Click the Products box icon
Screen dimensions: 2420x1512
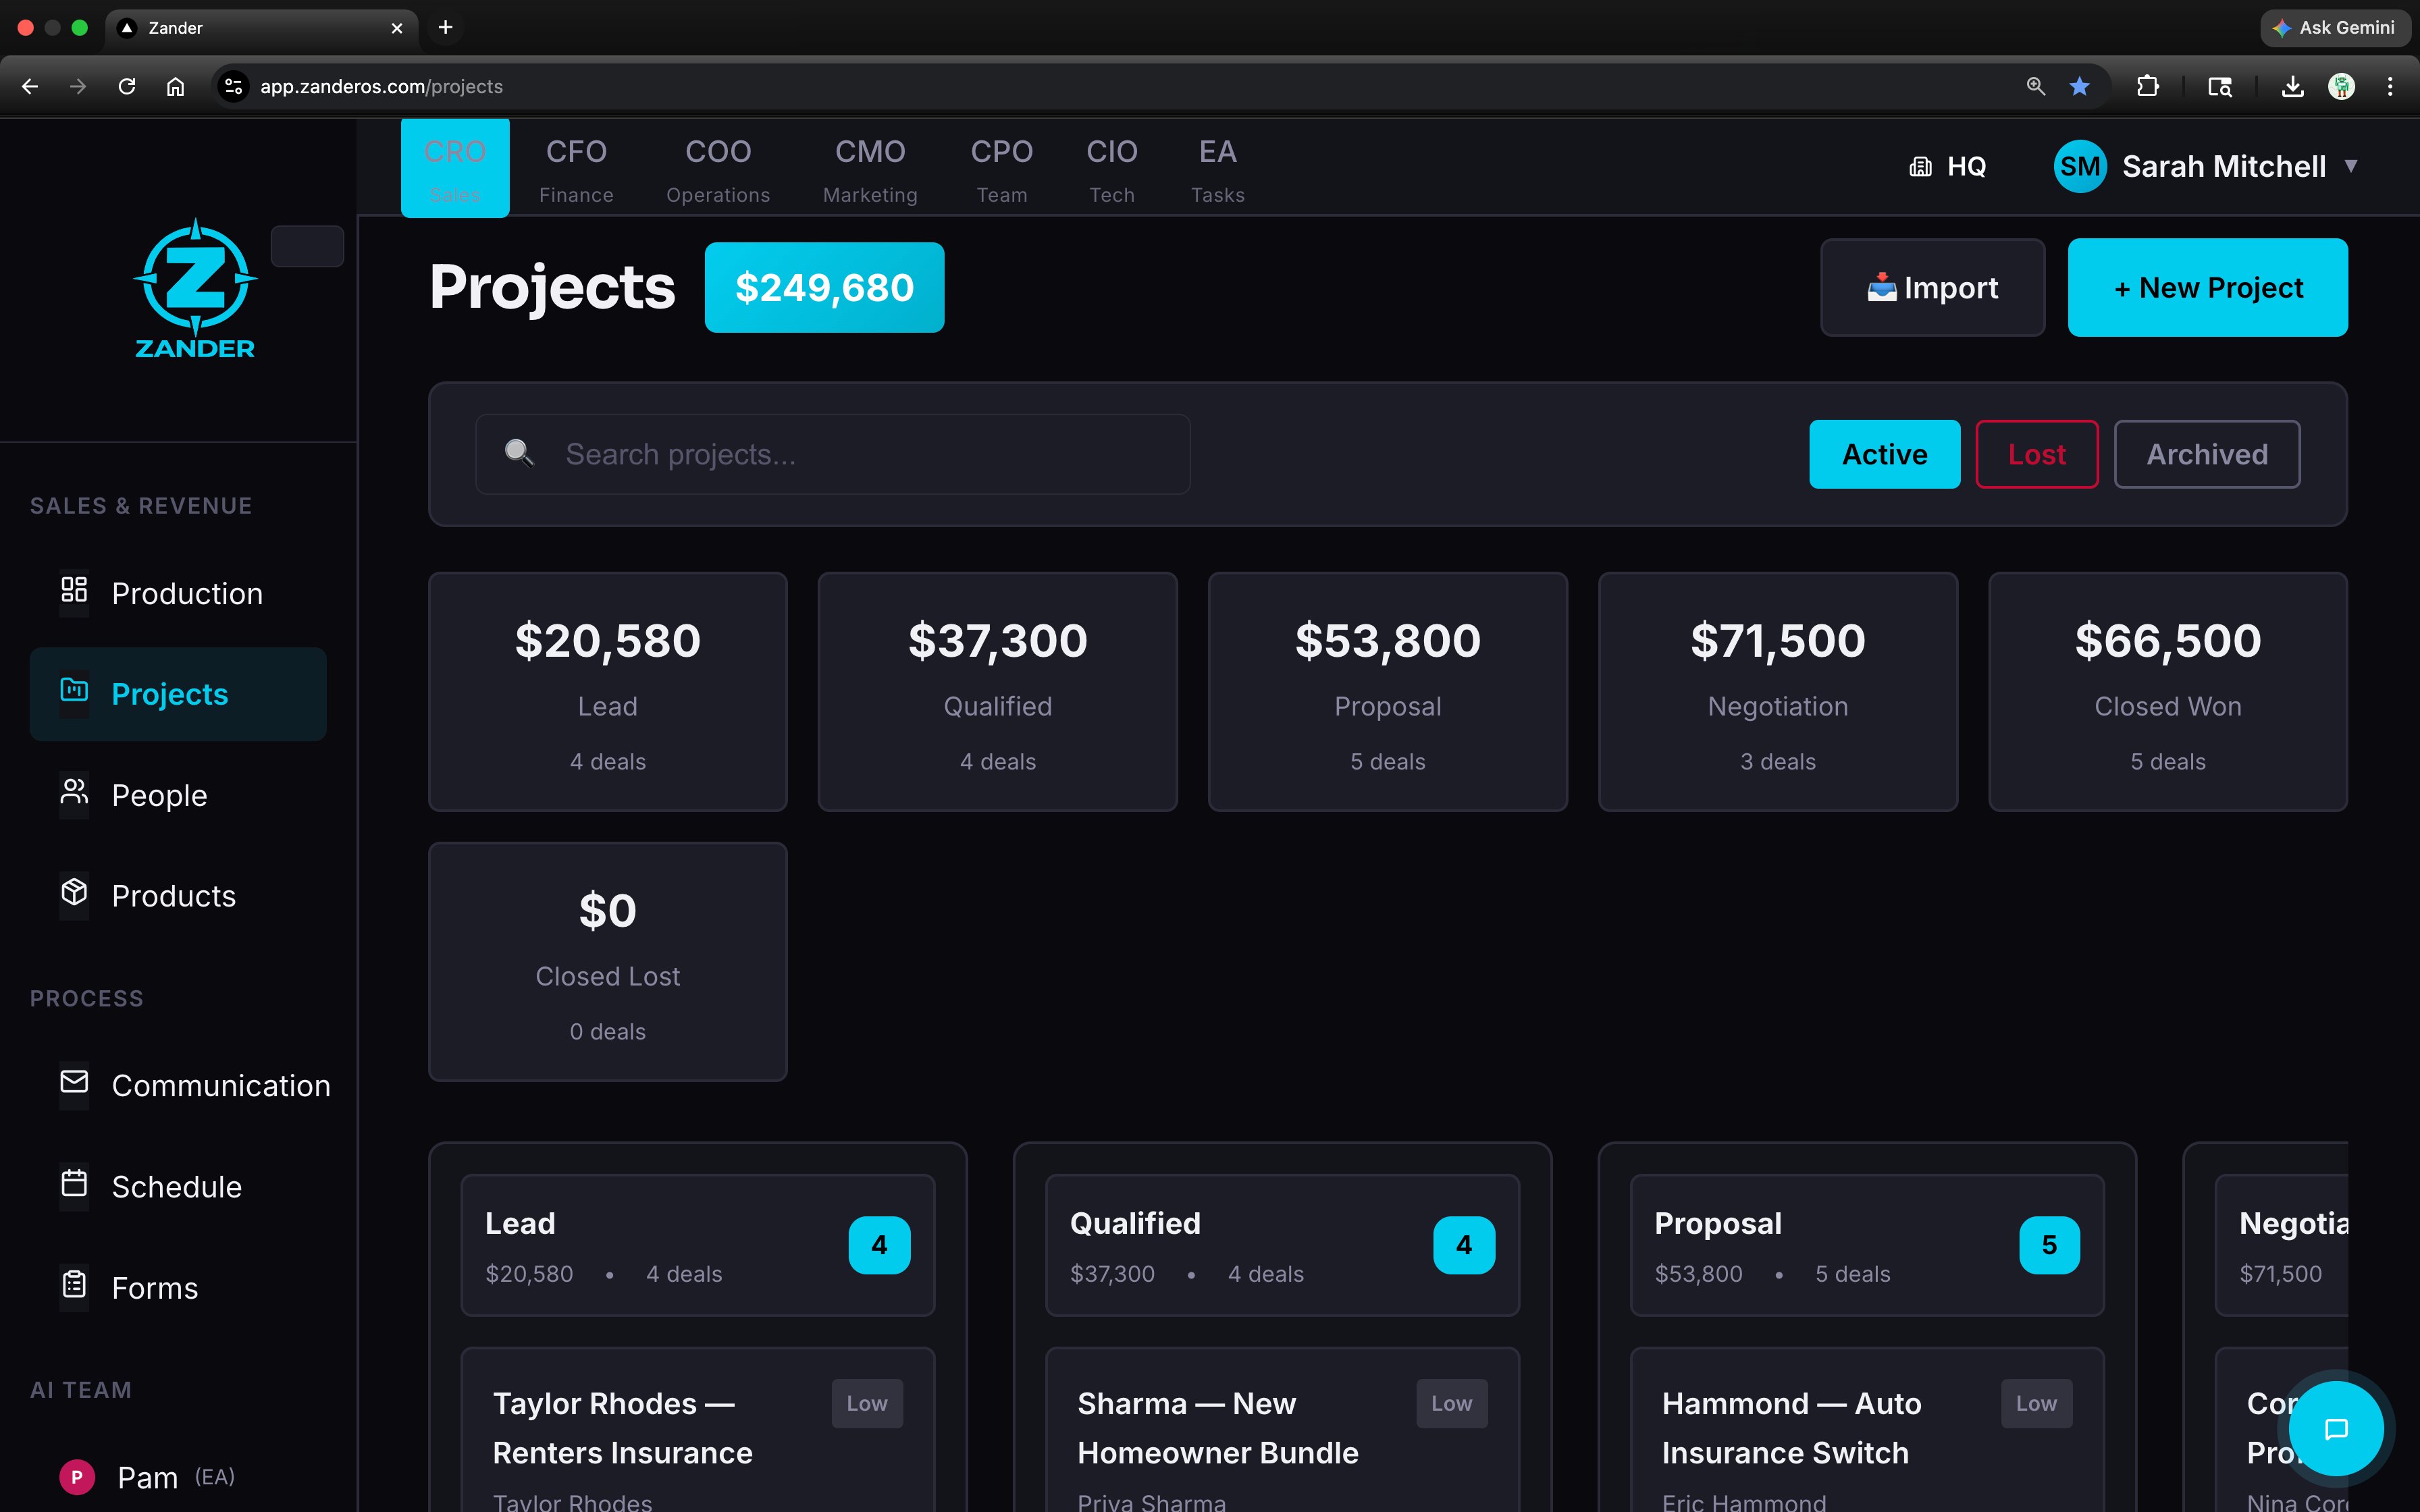pyautogui.click(x=74, y=892)
